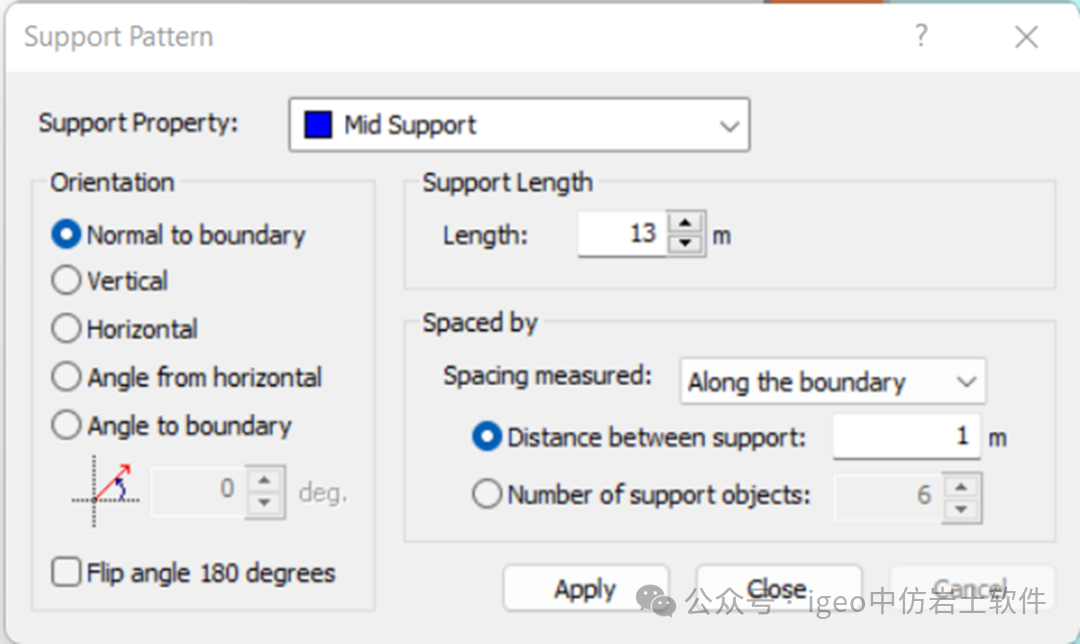Expand the Spacing measured dropdown

[832, 382]
